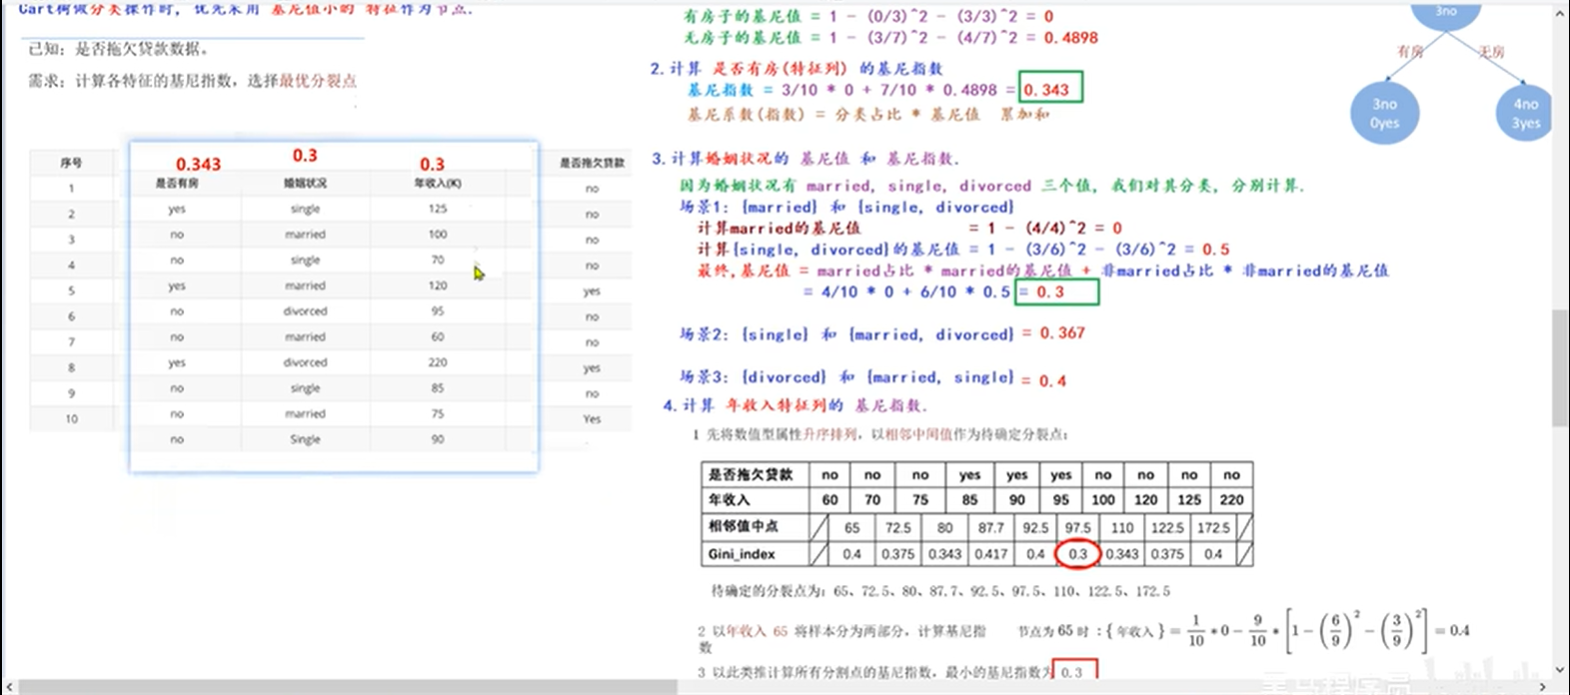Click heading '4.计算 年收入特征列的 基尼指数'
This screenshot has width=1570, height=695.
(x=795, y=405)
